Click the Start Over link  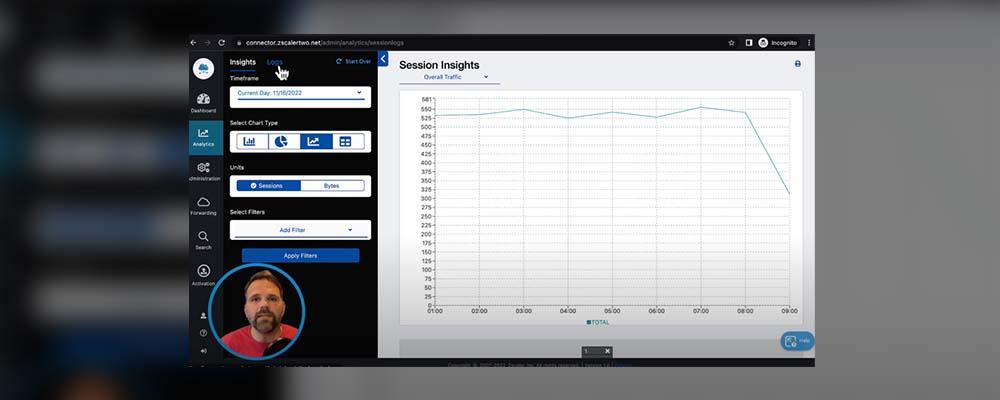[353, 62]
